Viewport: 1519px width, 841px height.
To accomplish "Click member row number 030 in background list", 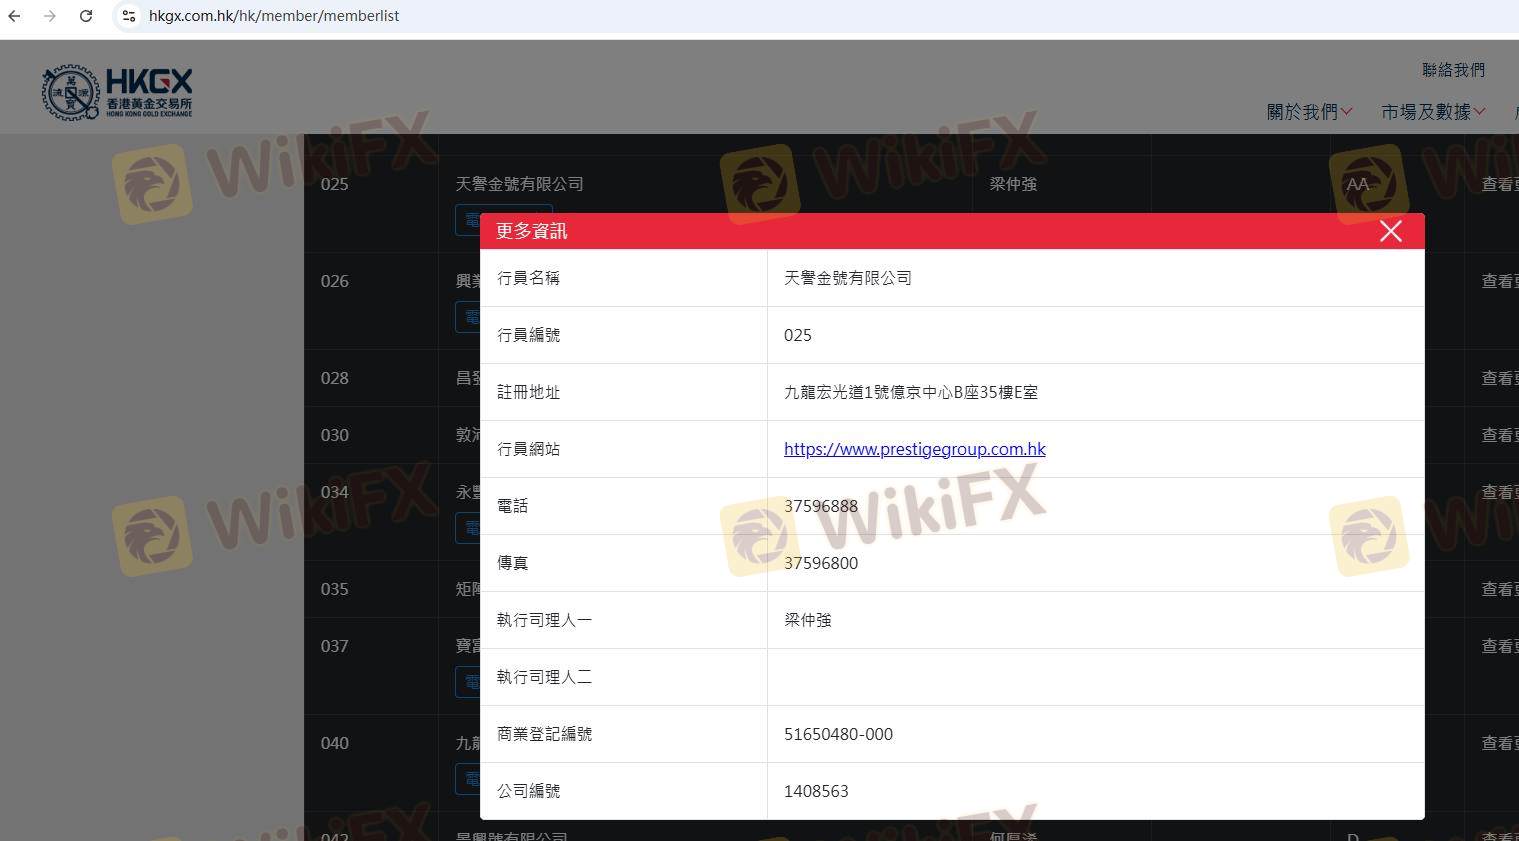I will pos(334,435).
